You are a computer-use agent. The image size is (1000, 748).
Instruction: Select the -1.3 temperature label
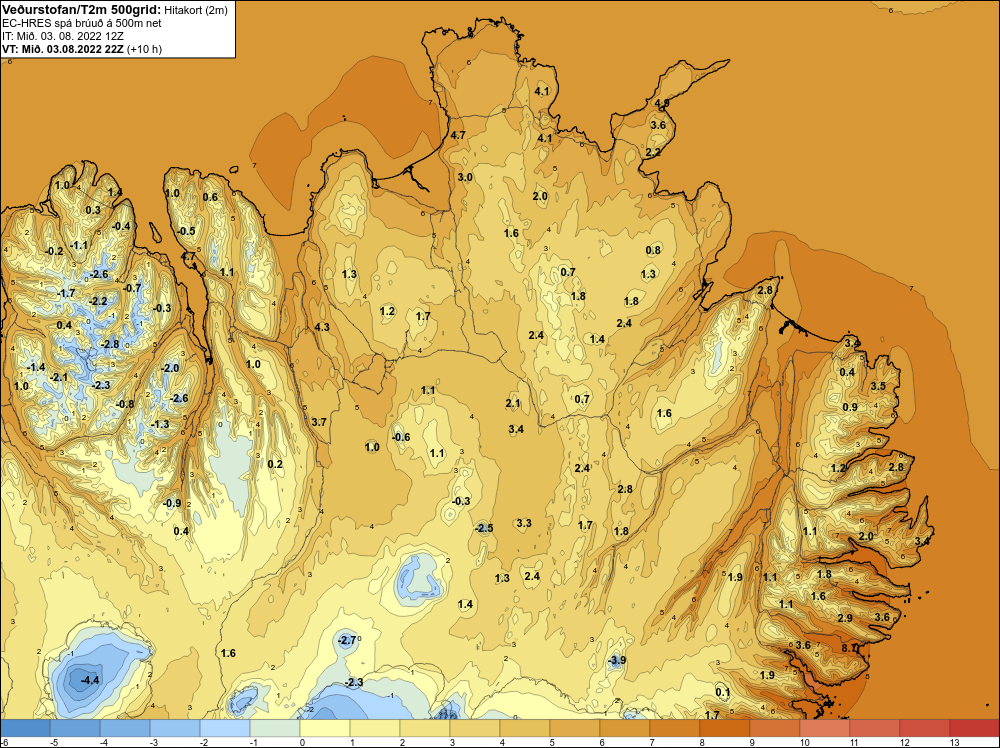point(160,424)
